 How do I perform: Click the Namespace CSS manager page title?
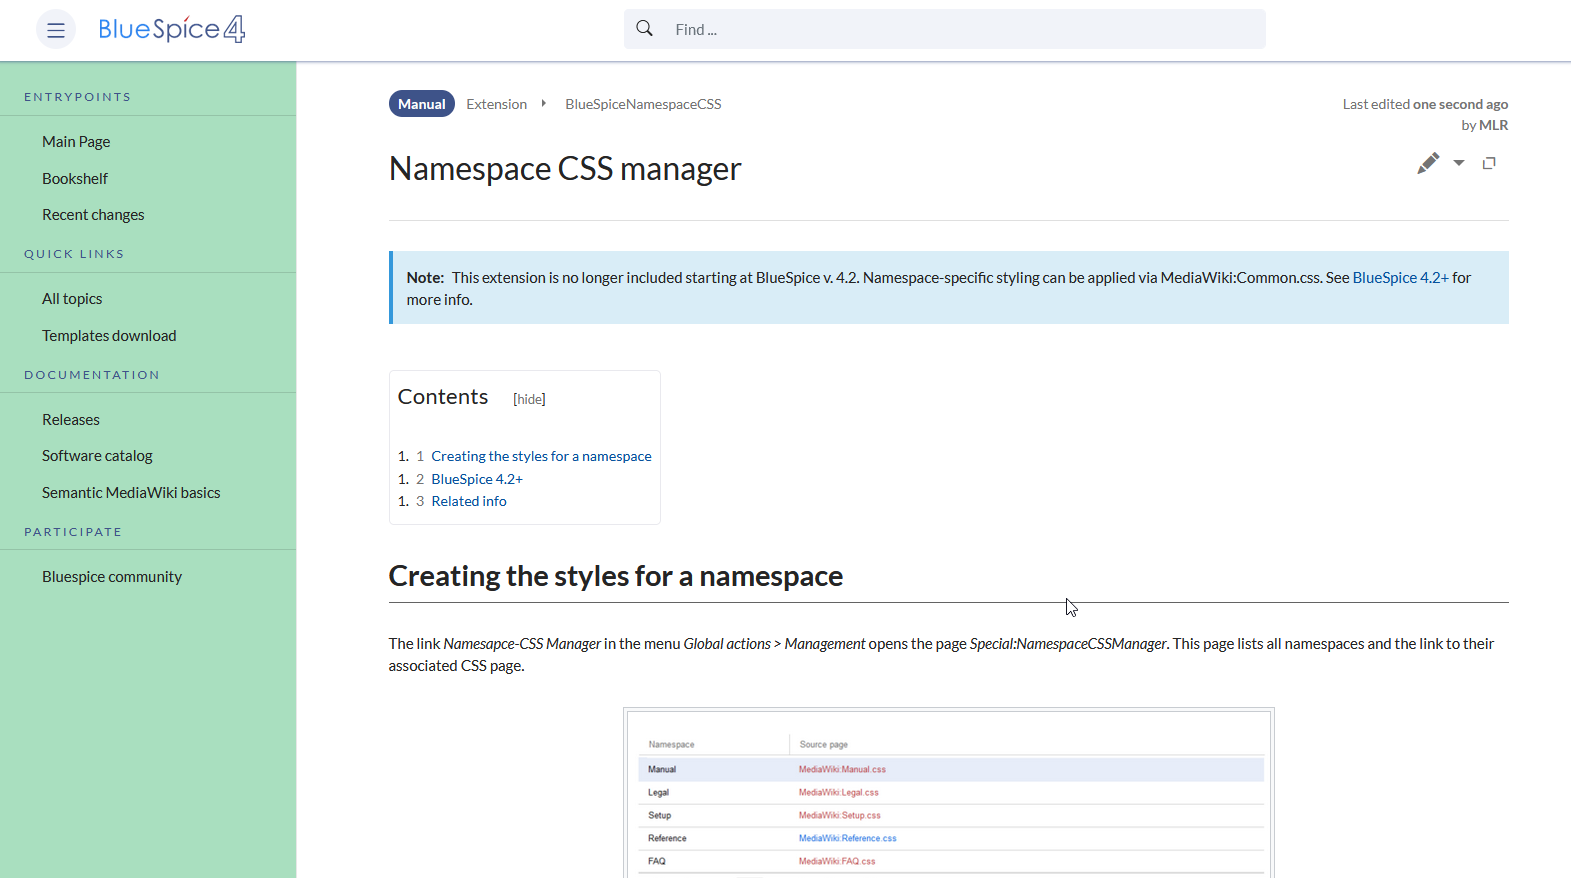click(565, 169)
